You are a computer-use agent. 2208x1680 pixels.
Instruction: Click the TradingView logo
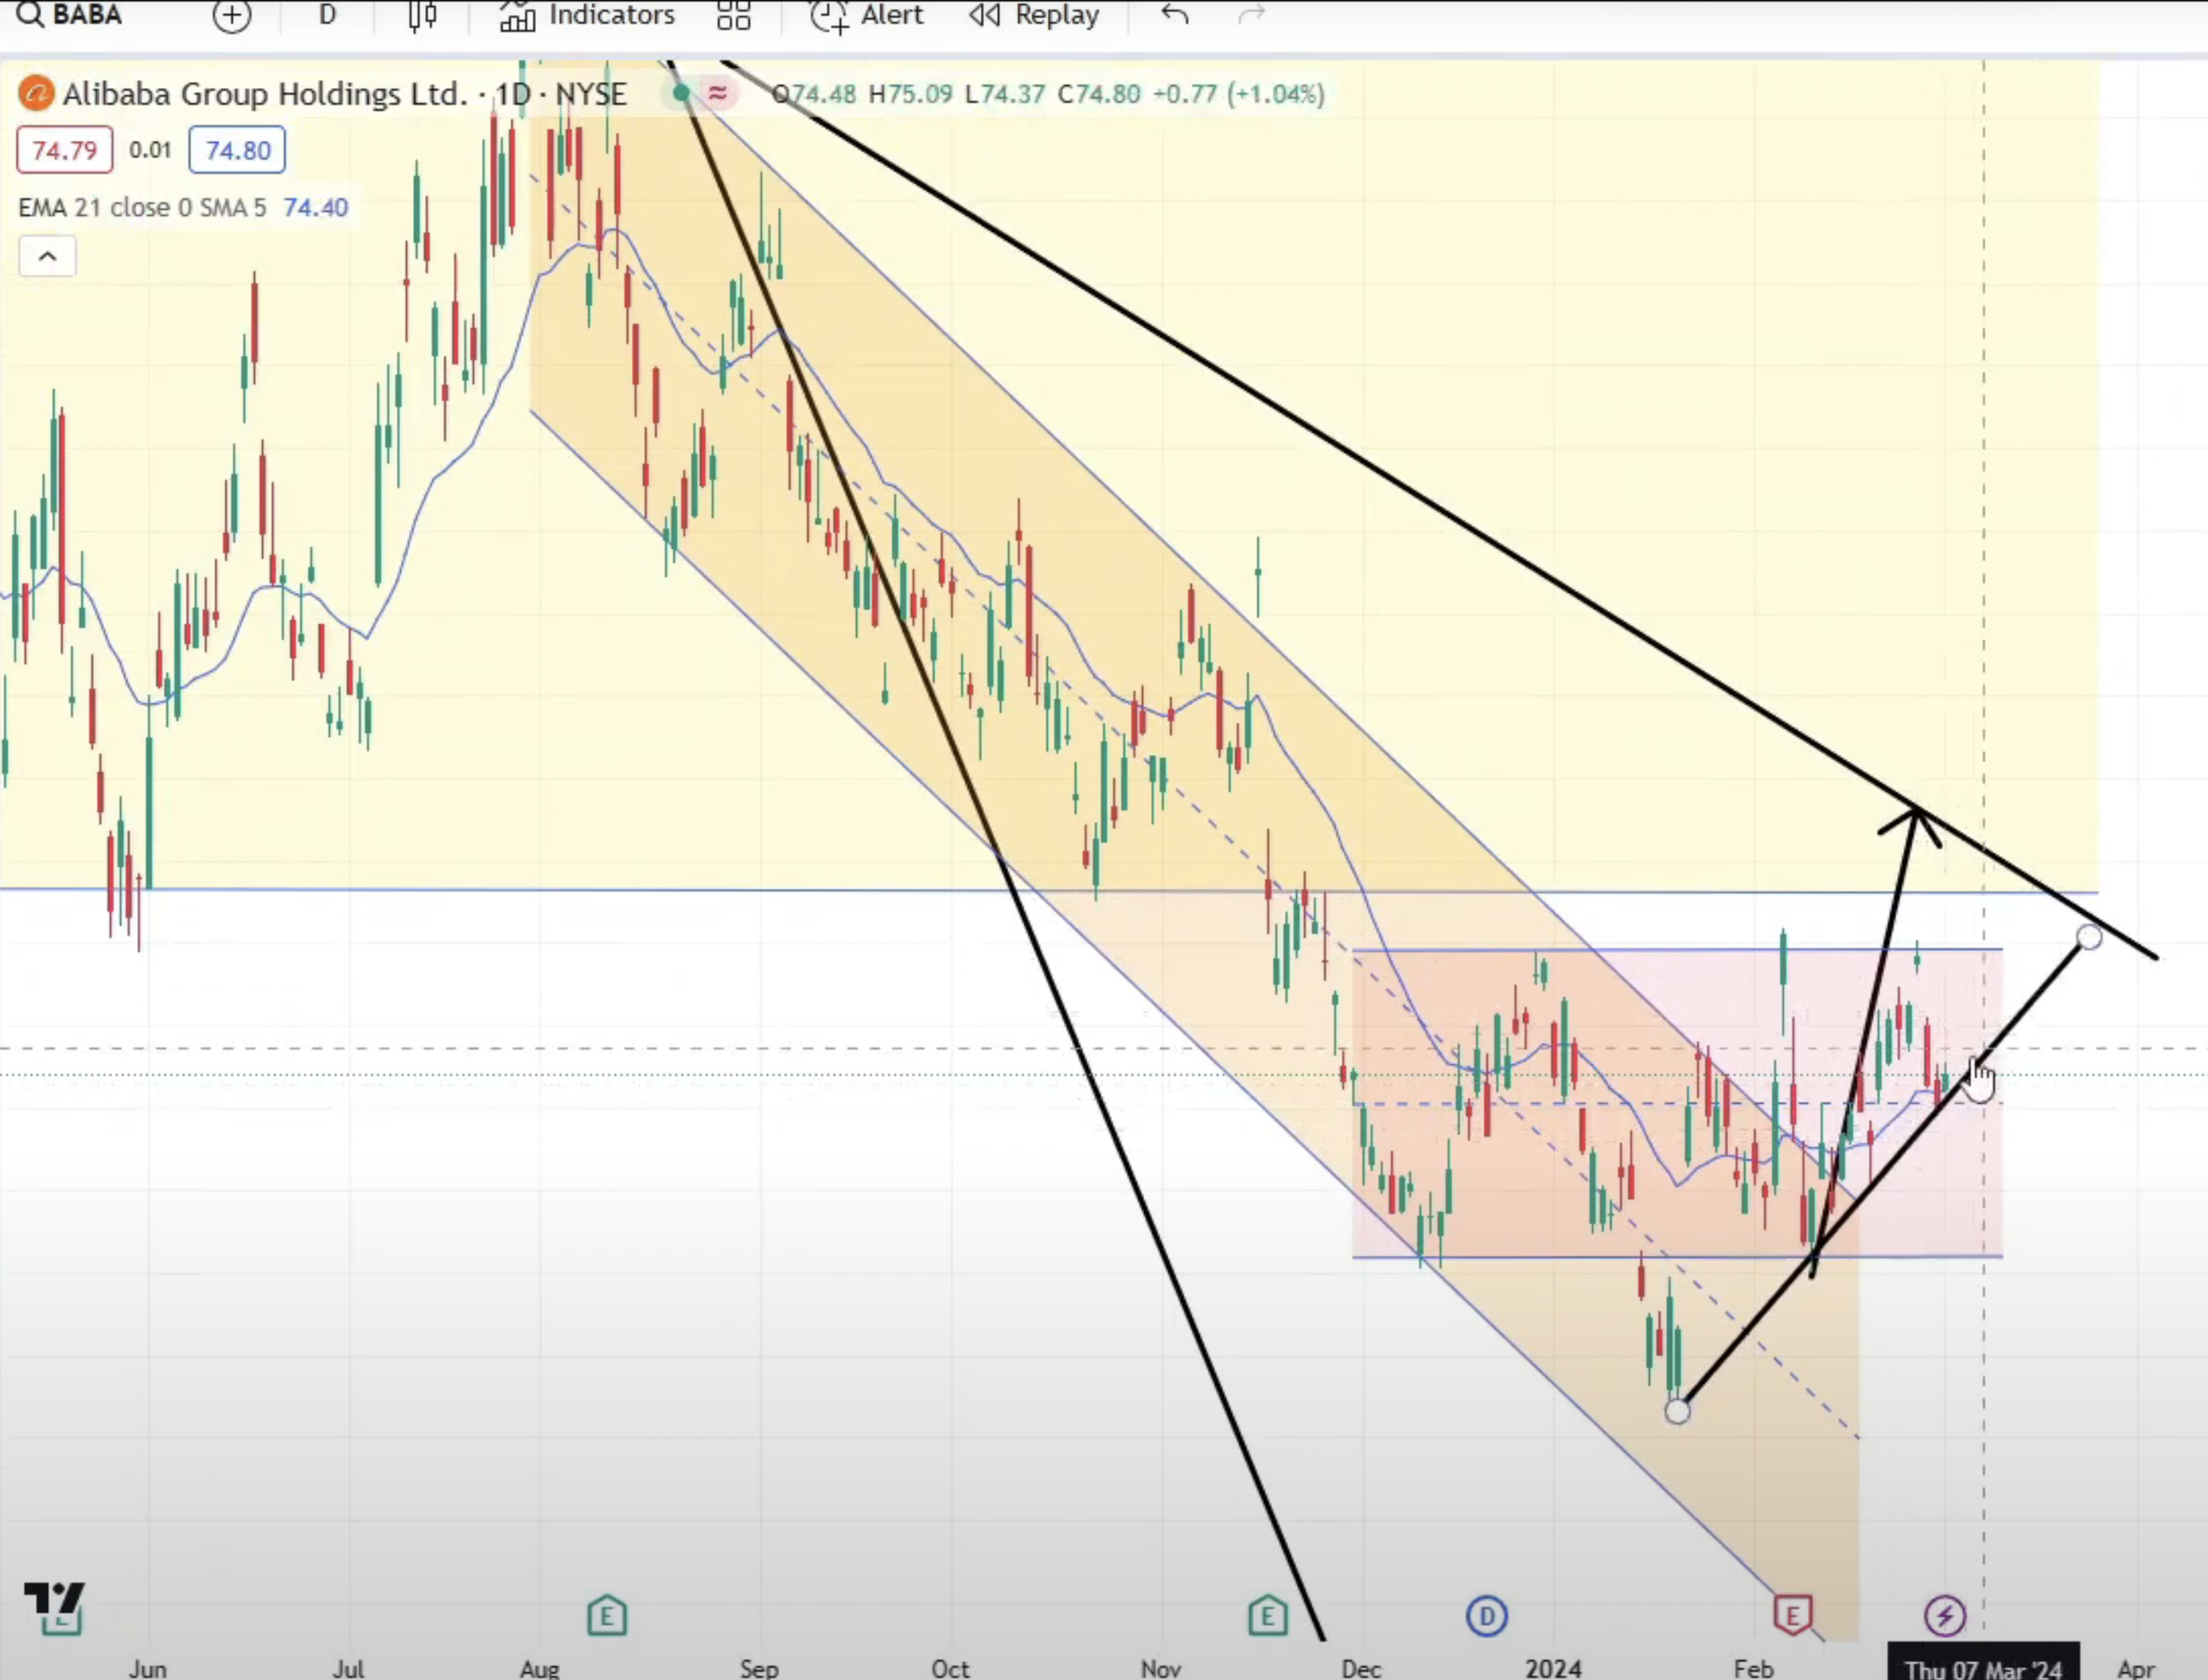click(54, 1599)
